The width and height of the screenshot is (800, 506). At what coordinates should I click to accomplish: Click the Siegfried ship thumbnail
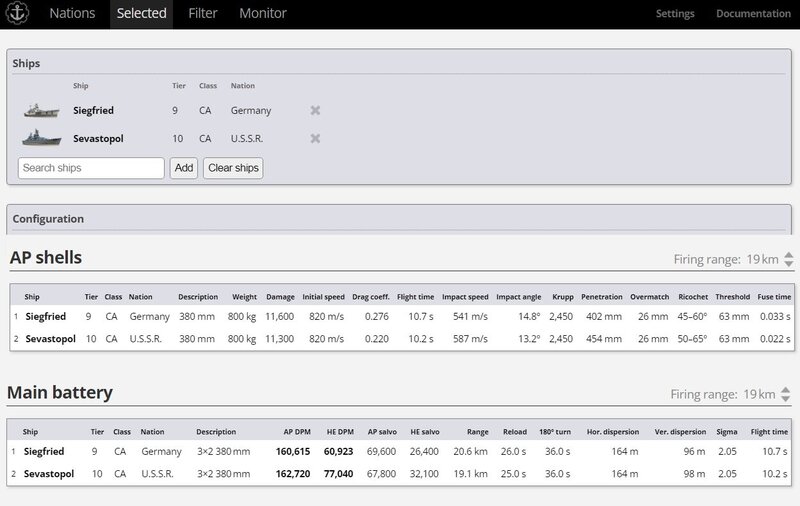click(42, 110)
